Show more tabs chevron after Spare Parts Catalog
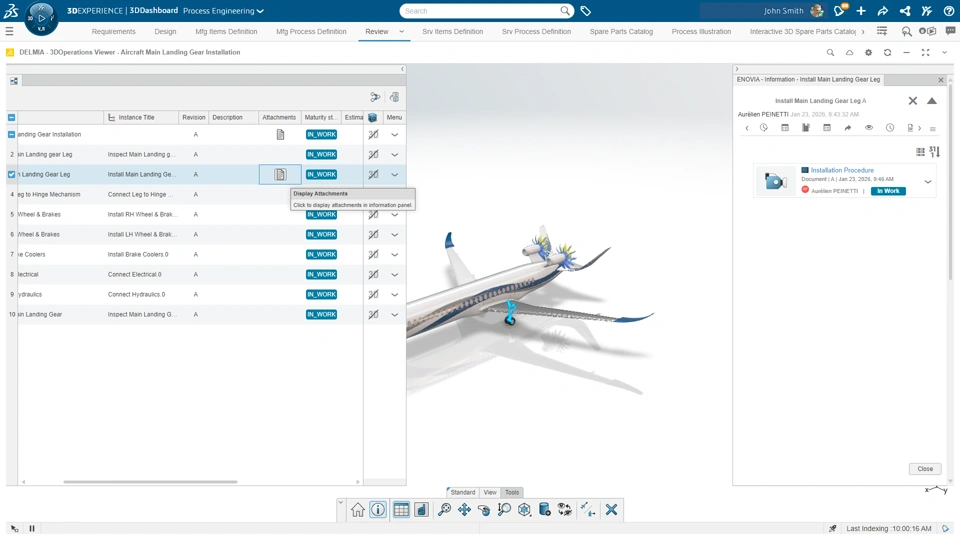The height and width of the screenshot is (540, 960). [x=863, y=31]
